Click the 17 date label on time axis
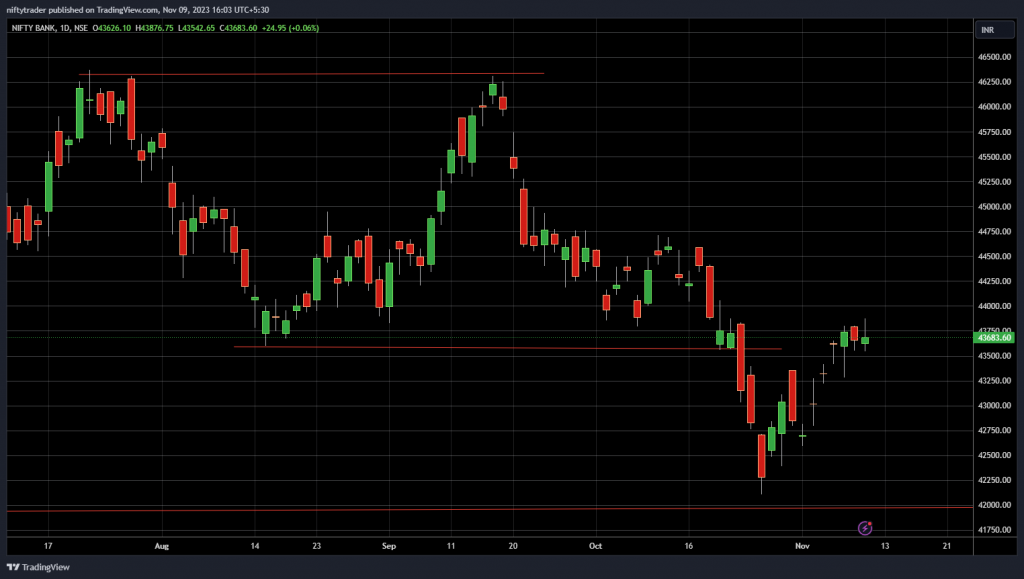Screen dimensions: 1024x579 point(48,546)
